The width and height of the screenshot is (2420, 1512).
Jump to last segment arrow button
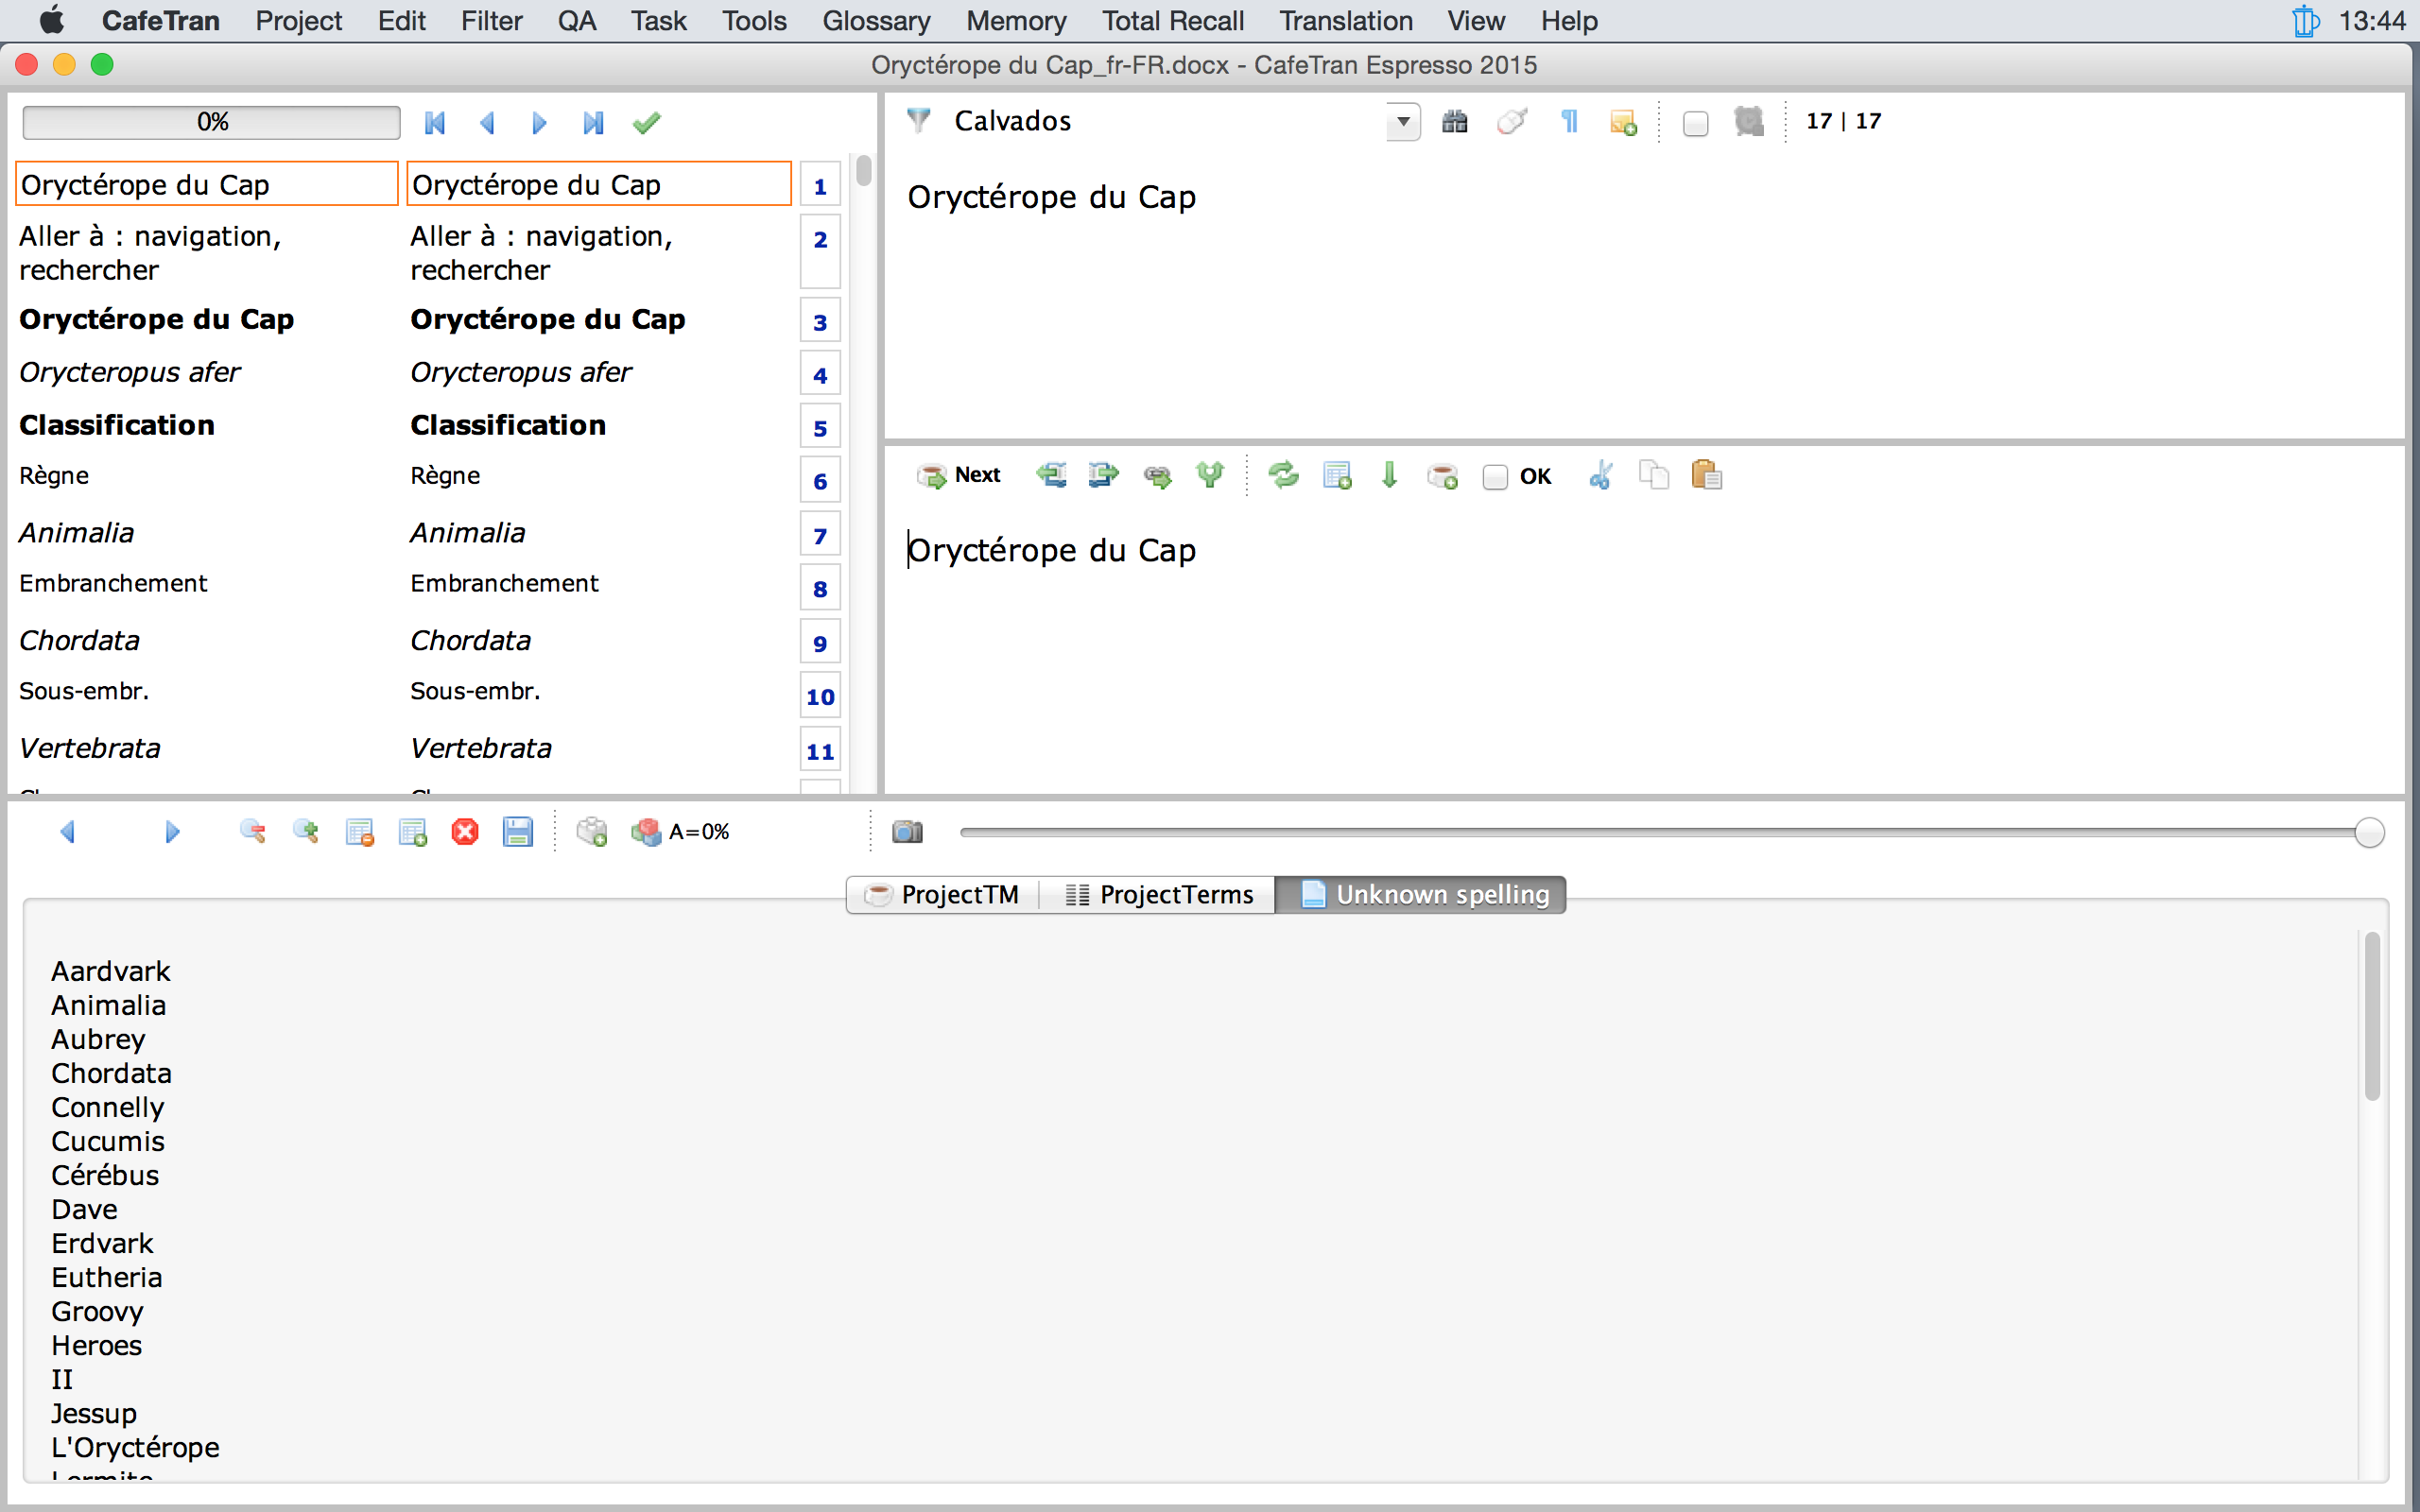point(593,123)
